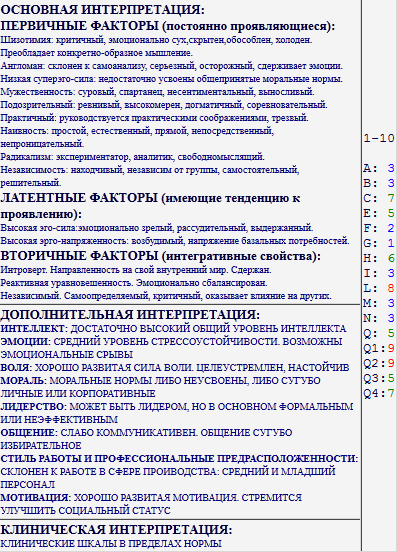Select the ДОПОЛНИТЕЛЬНАЯ ИНТЕРПРЕТАЦИЯ heading
Screen dimensions: 397x552
point(130,314)
